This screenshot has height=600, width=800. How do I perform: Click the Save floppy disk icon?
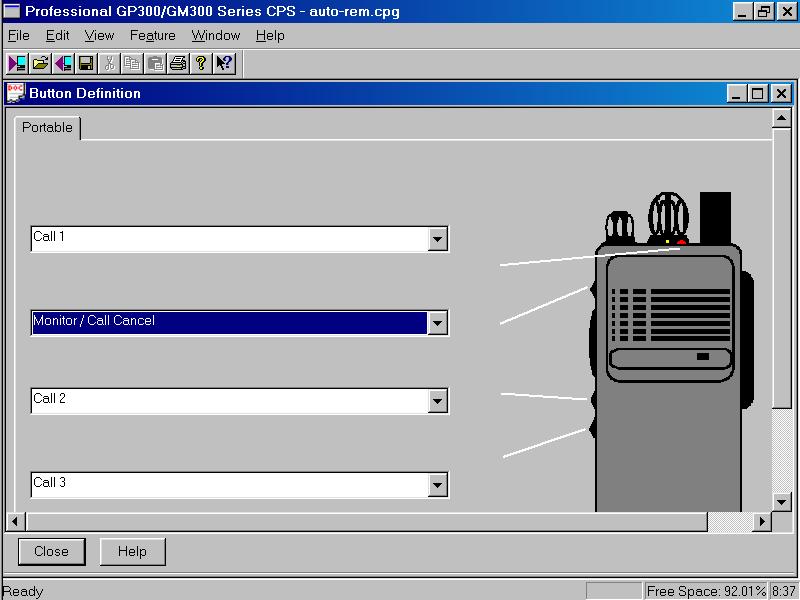coord(87,64)
